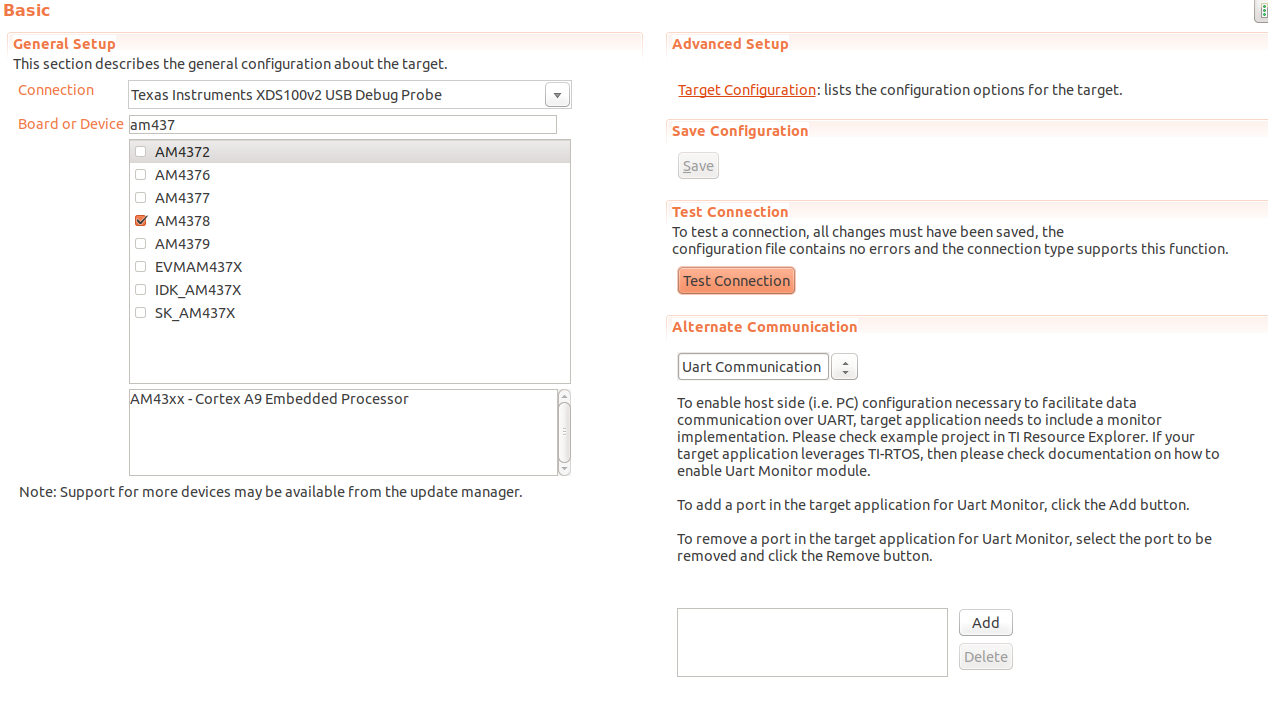Open the Target Configuration link
This screenshot has width=1268, height=711.
(x=746, y=90)
